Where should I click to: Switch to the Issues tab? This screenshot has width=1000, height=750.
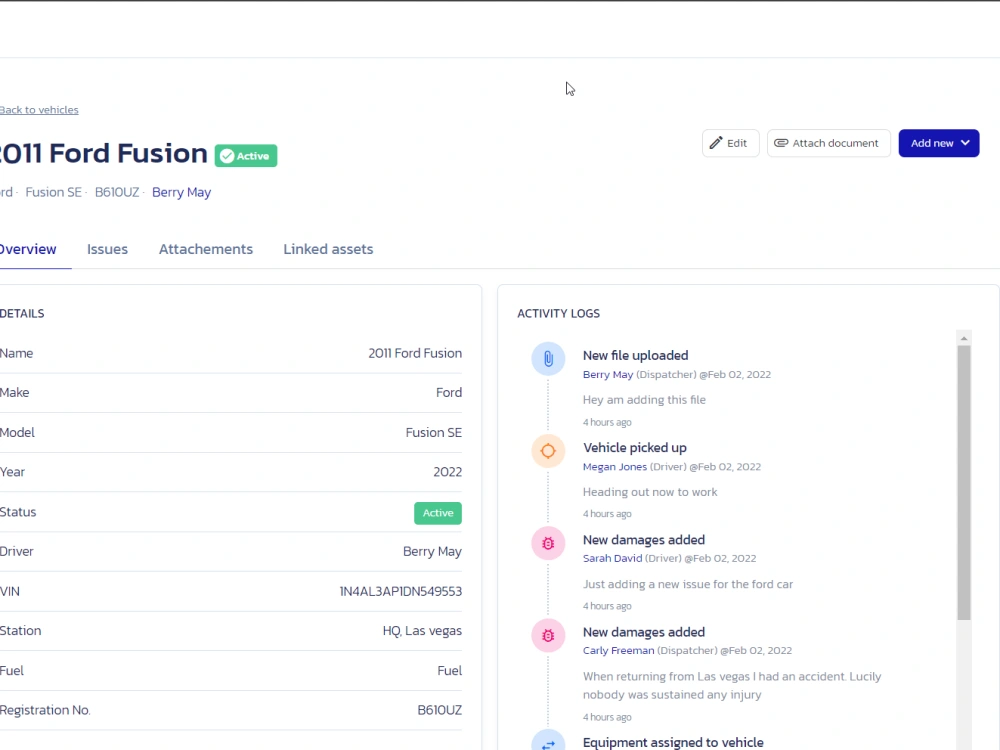[x=107, y=249]
